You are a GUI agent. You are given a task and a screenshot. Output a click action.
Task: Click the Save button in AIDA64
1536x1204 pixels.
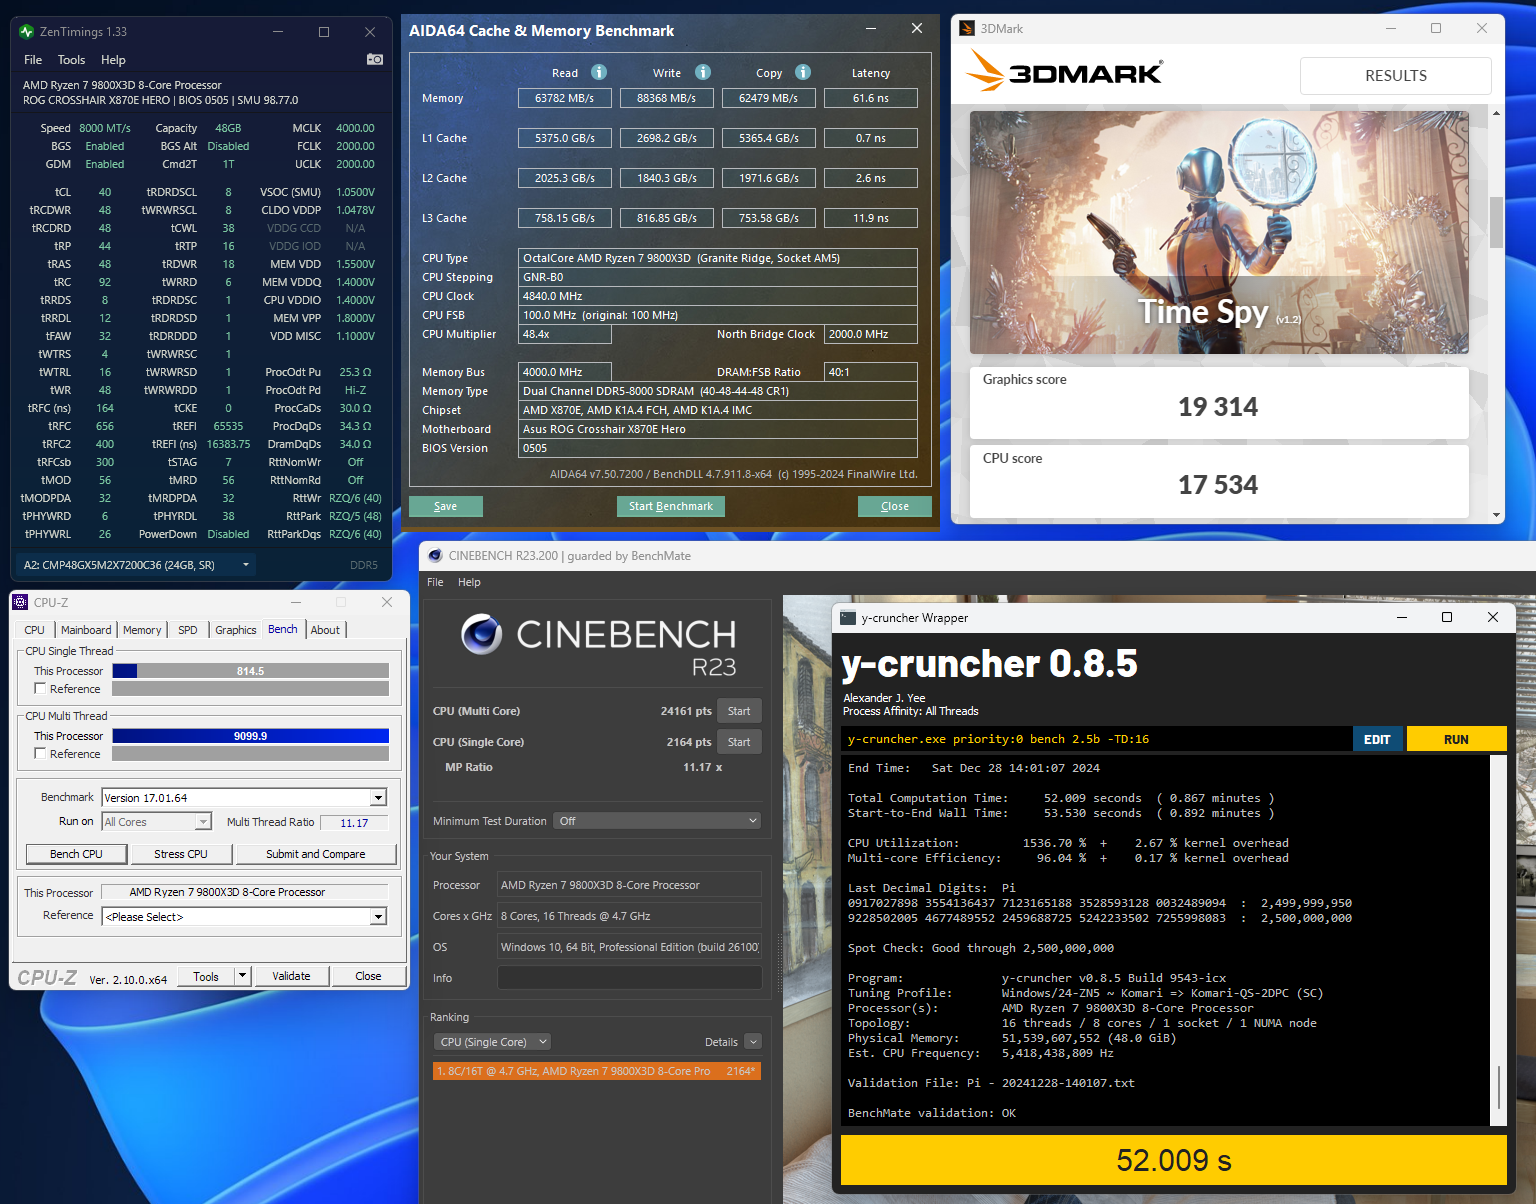tap(446, 506)
